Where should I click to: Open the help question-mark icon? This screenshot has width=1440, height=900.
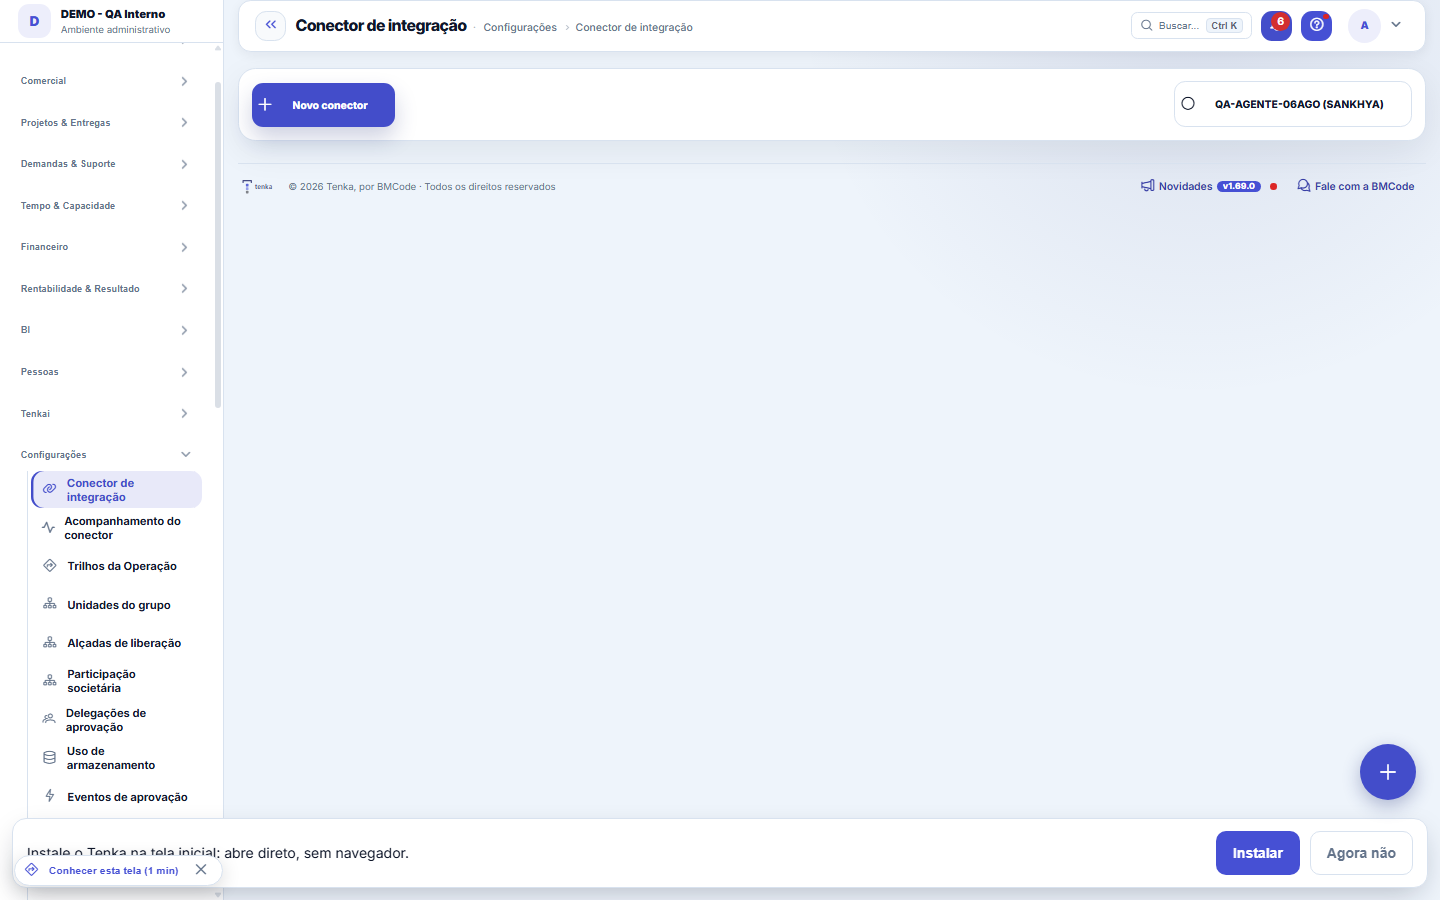coord(1317,25)
